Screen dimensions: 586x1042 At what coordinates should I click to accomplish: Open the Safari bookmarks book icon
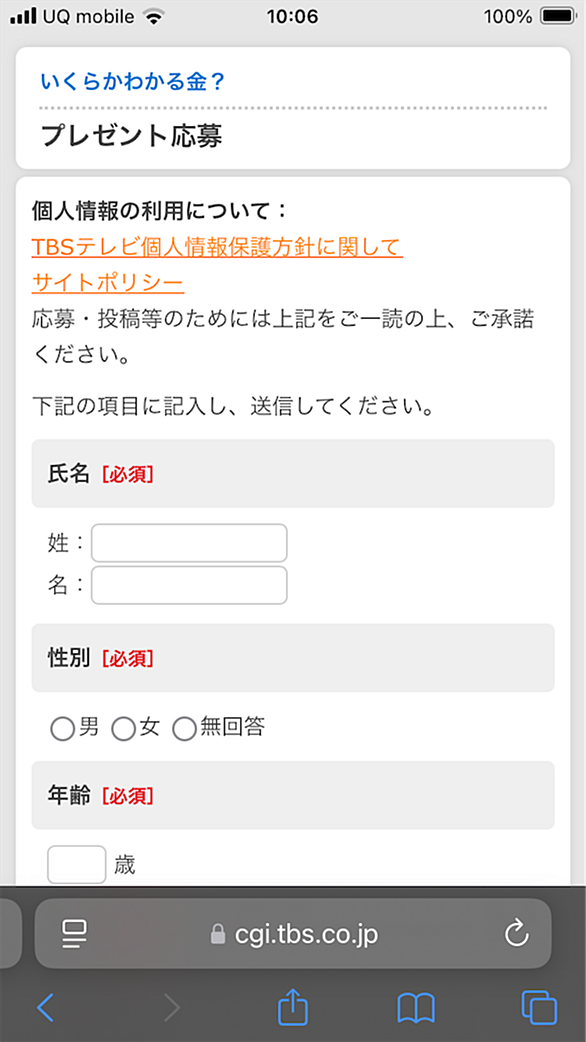point(416,1008)
